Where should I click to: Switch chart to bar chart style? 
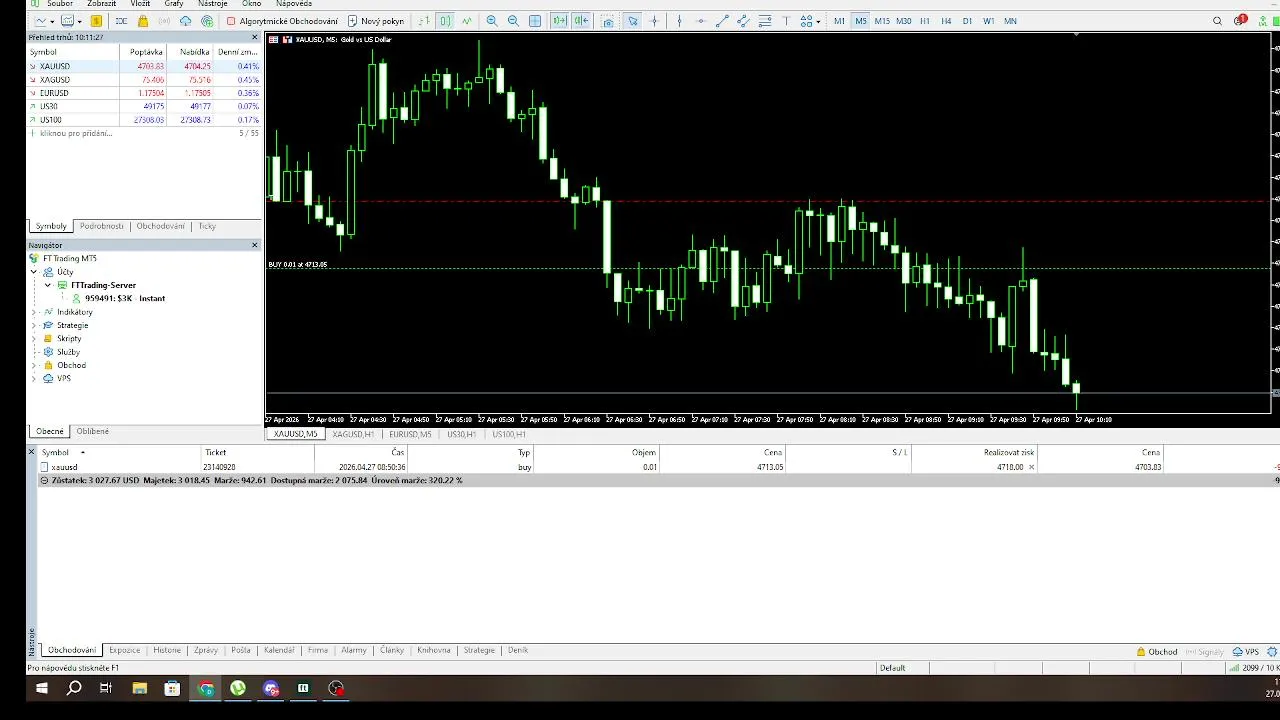click(x=424, y=21)
